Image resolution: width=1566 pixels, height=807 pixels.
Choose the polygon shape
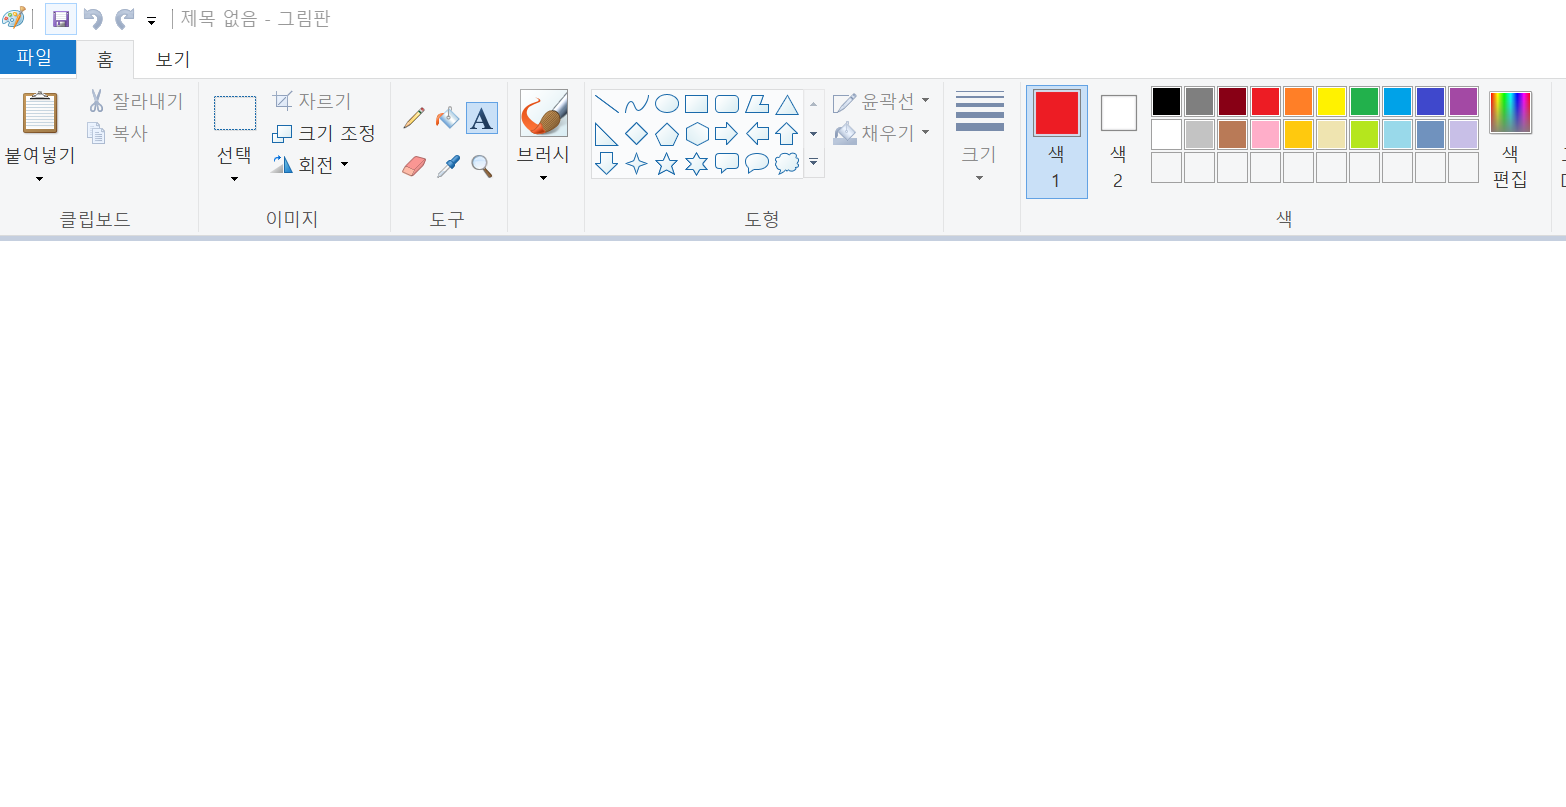click(757, 104)
